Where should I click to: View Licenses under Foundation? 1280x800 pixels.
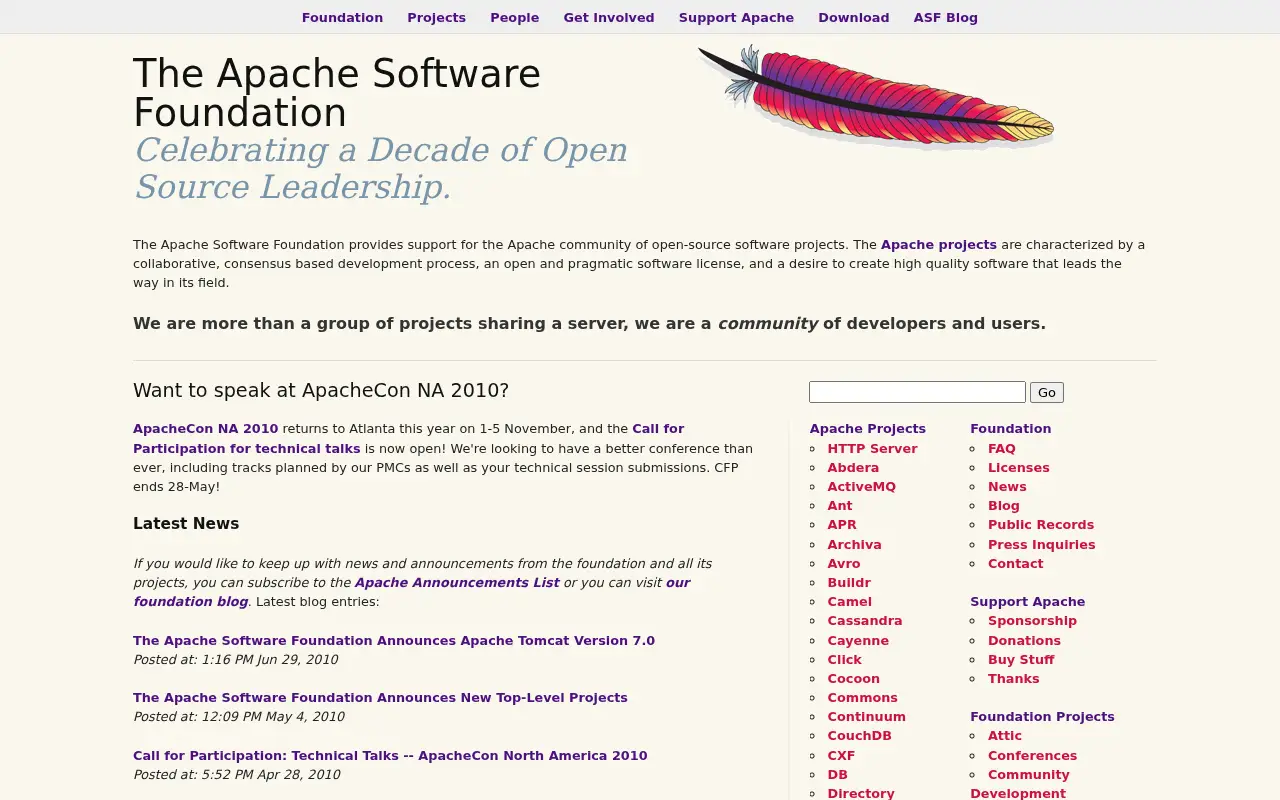(1019, 468)
